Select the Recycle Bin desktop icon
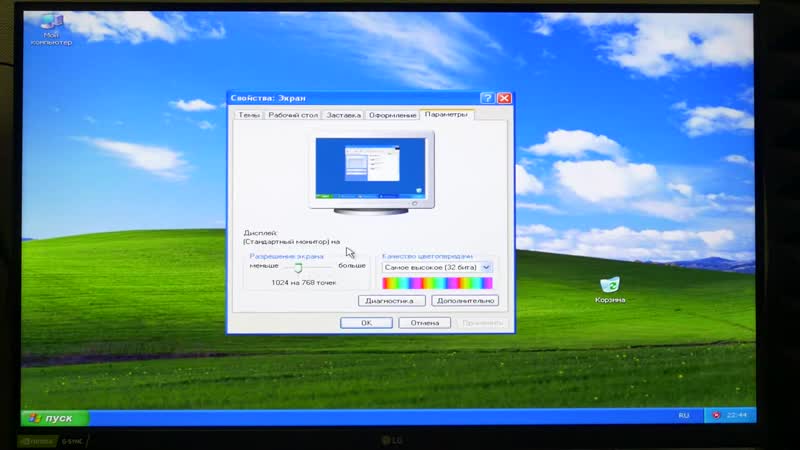800x450 pixels. click(x=610, y=290)
